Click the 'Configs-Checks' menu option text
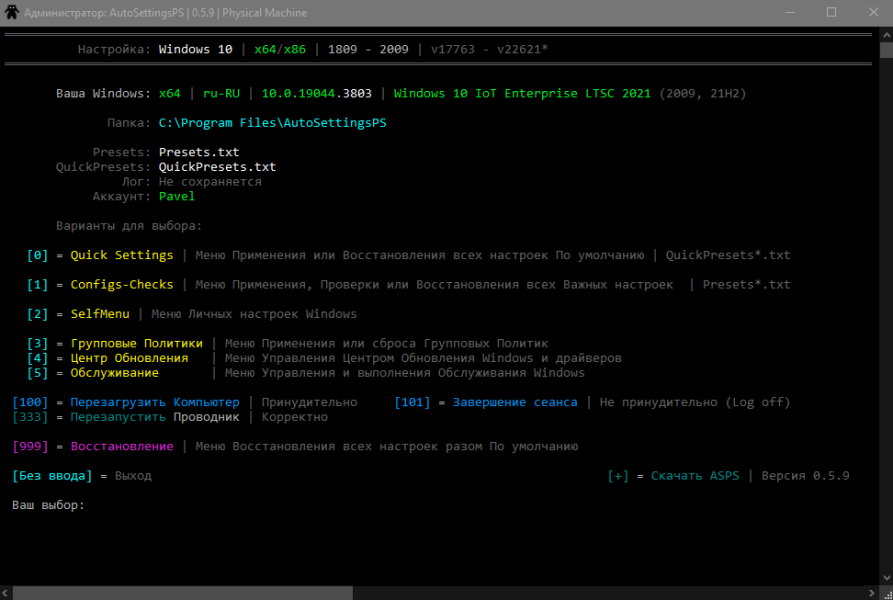 coord(122,285)
